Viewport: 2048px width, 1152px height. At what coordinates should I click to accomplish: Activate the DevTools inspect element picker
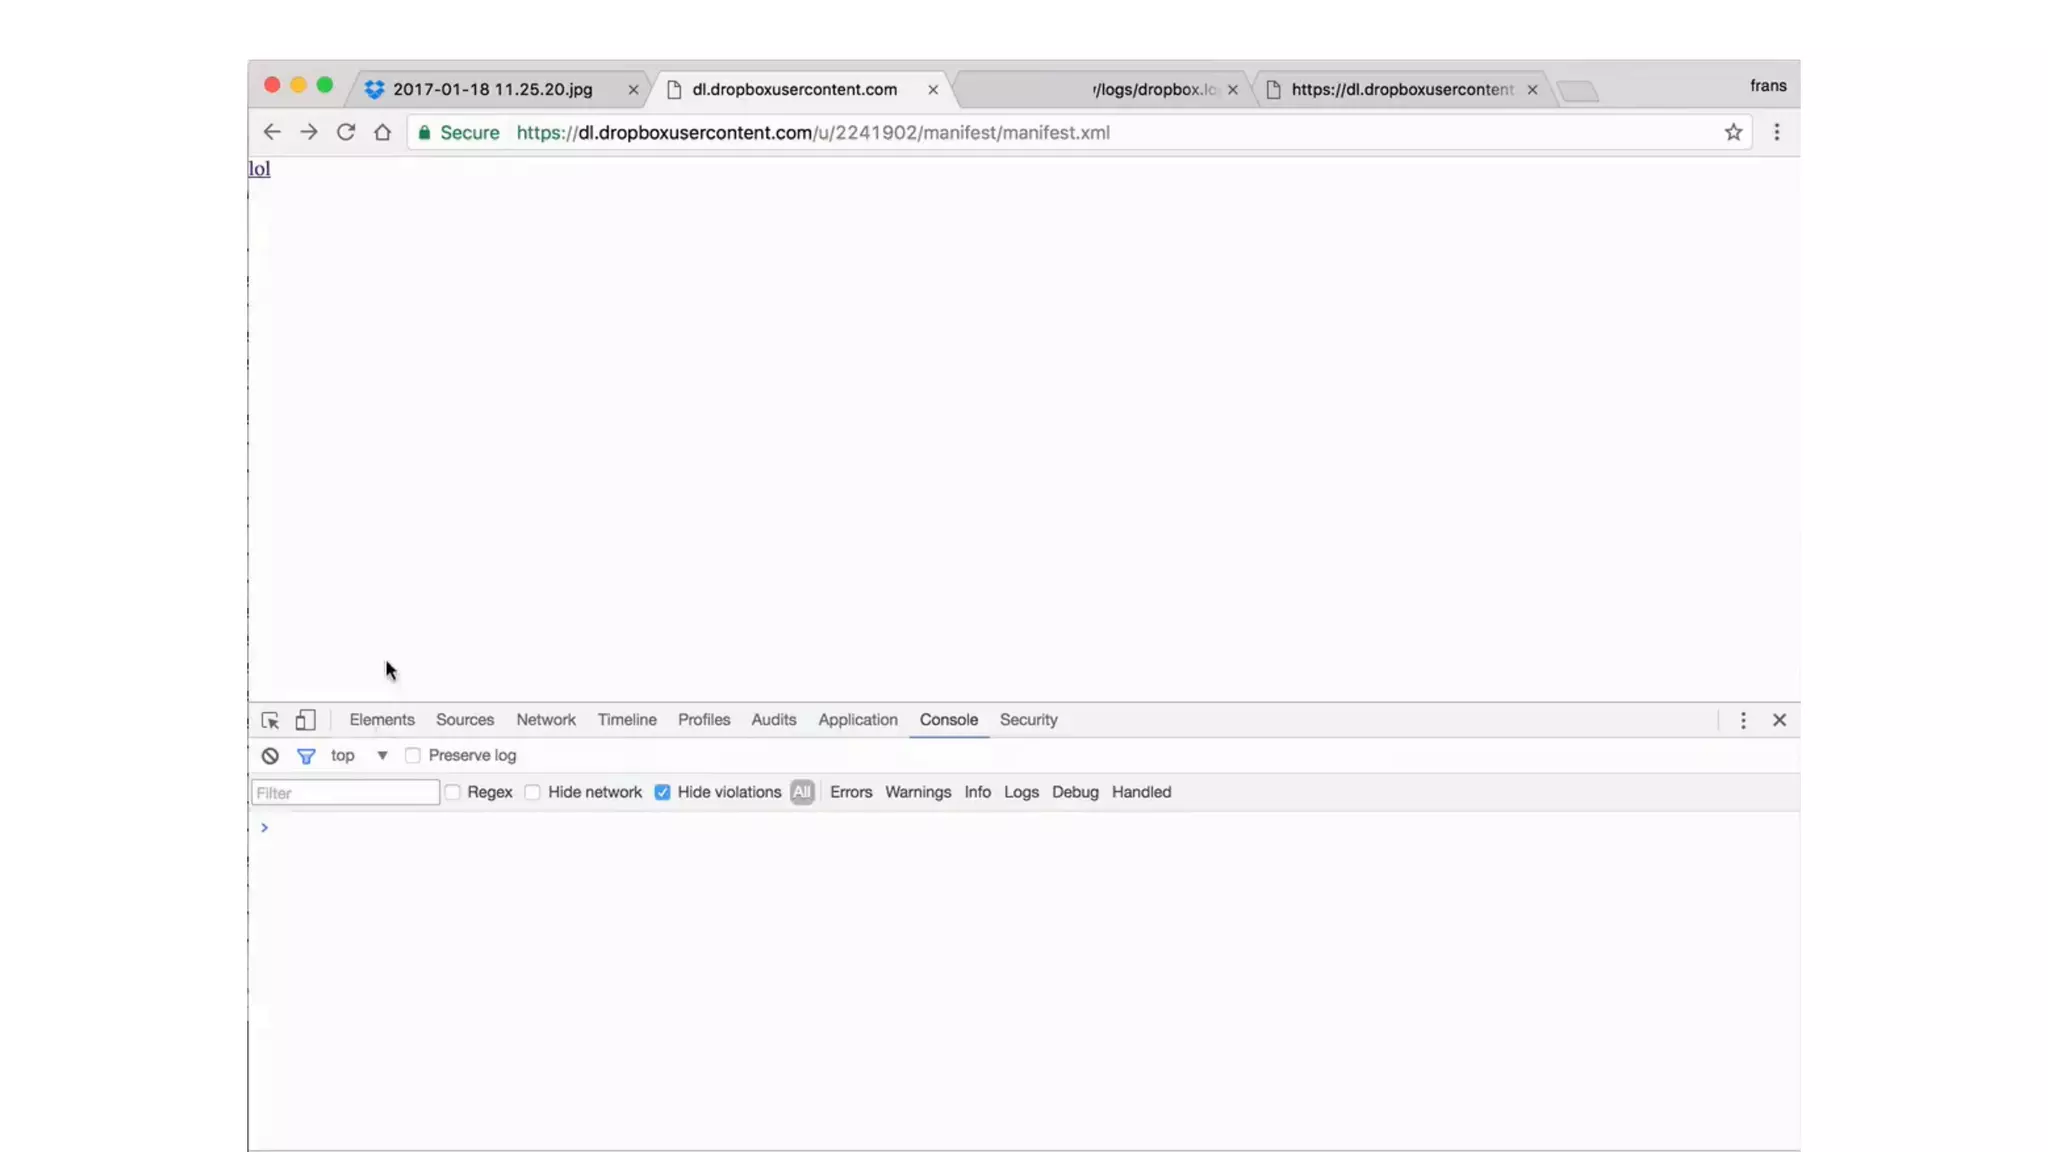(x=270, y=720)
